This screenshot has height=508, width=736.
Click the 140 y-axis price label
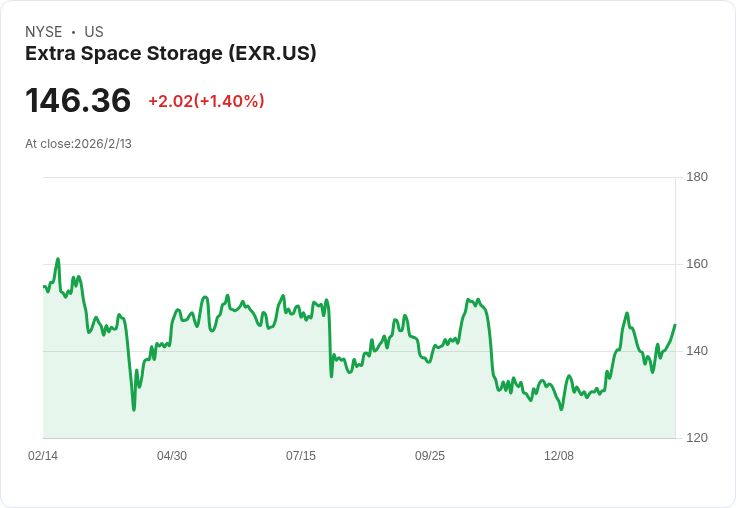(x=697, y=351)
